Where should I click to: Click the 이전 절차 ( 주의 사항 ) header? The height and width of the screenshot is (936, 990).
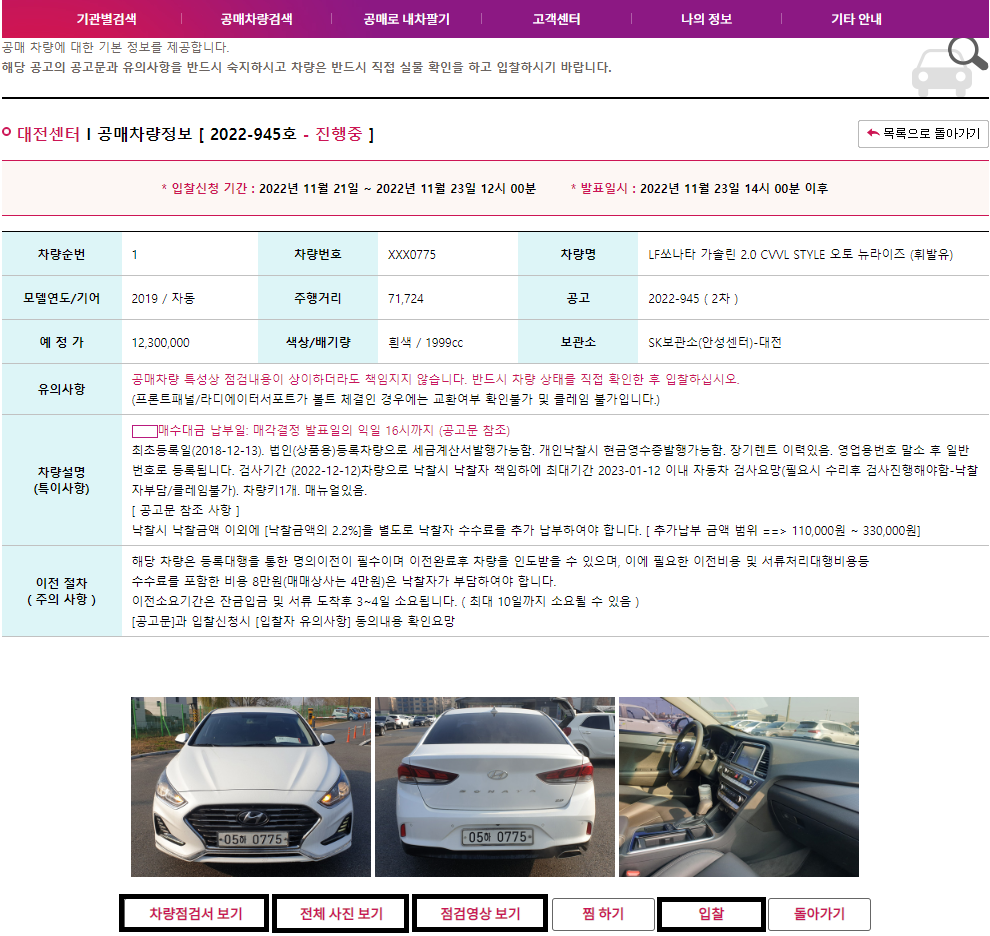(61, 591)
